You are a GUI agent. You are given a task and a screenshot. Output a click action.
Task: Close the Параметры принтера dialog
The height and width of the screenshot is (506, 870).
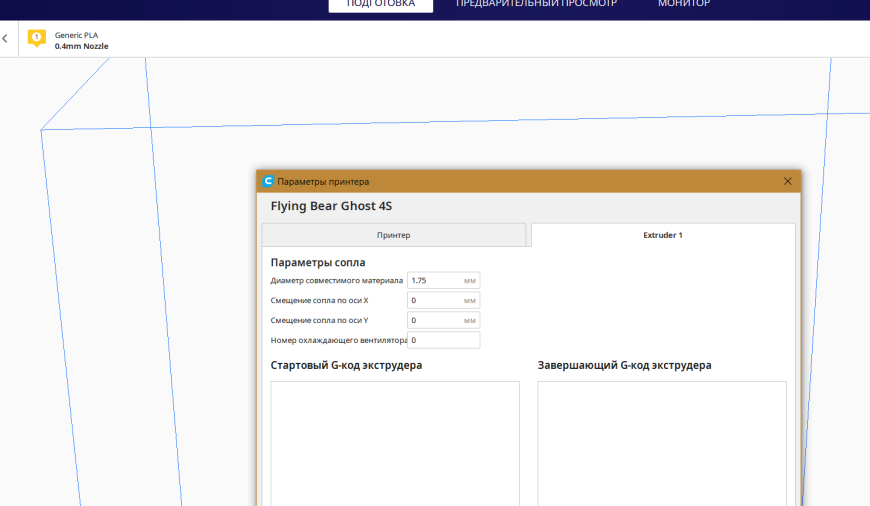[x=787, y=181]
